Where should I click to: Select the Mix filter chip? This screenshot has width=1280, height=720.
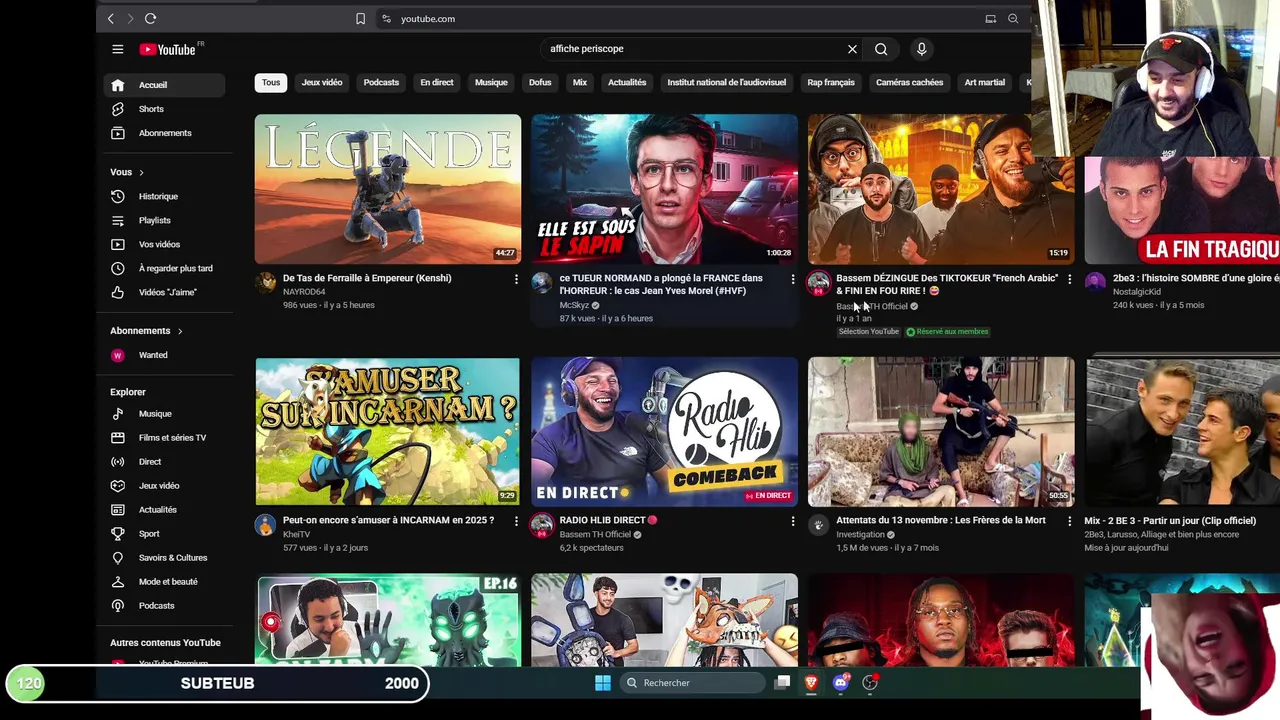coord(580,83)
